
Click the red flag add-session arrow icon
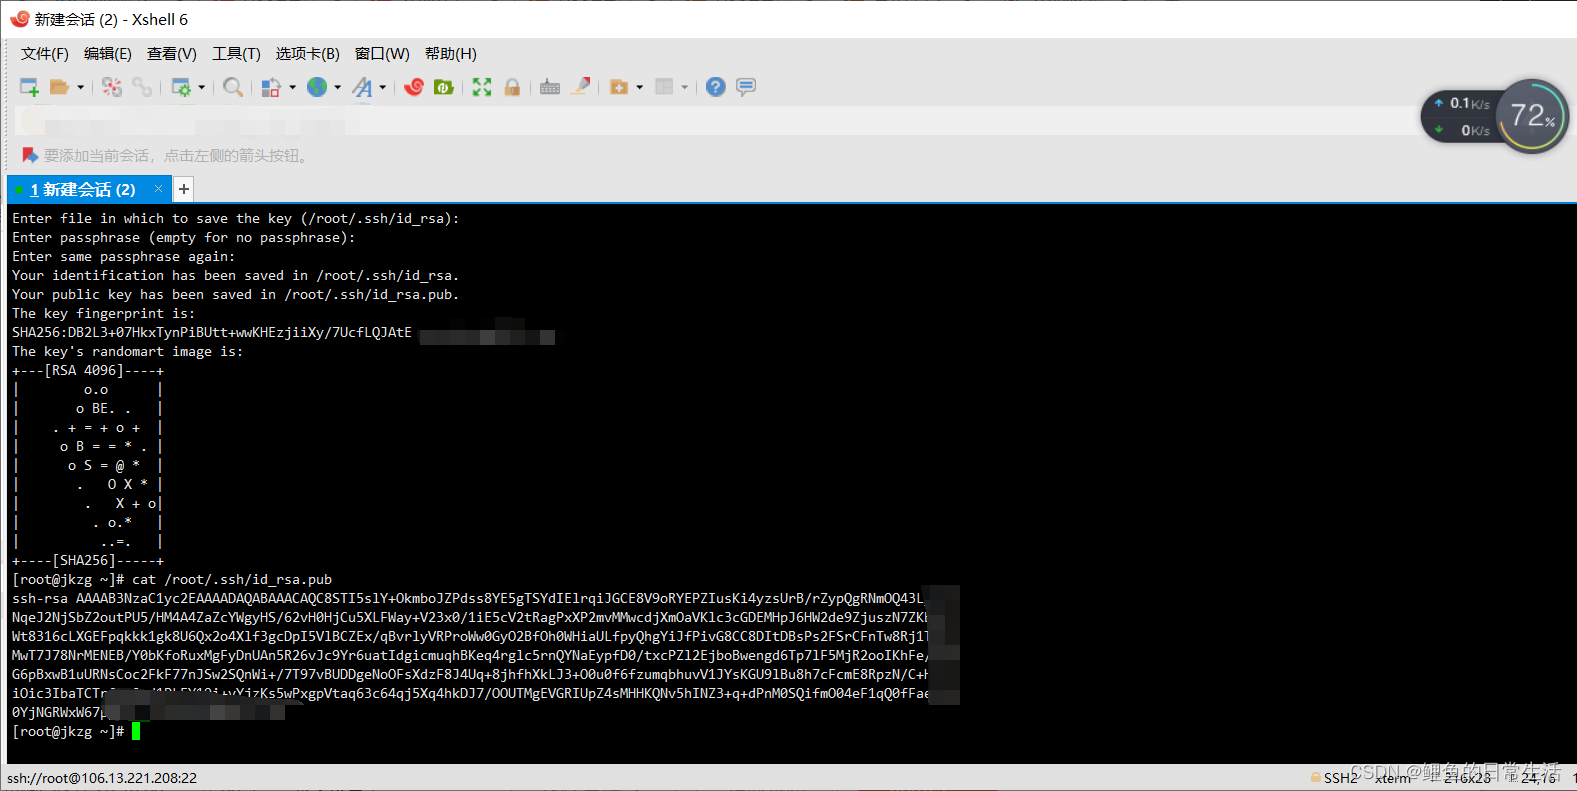(x=30, y=156)
